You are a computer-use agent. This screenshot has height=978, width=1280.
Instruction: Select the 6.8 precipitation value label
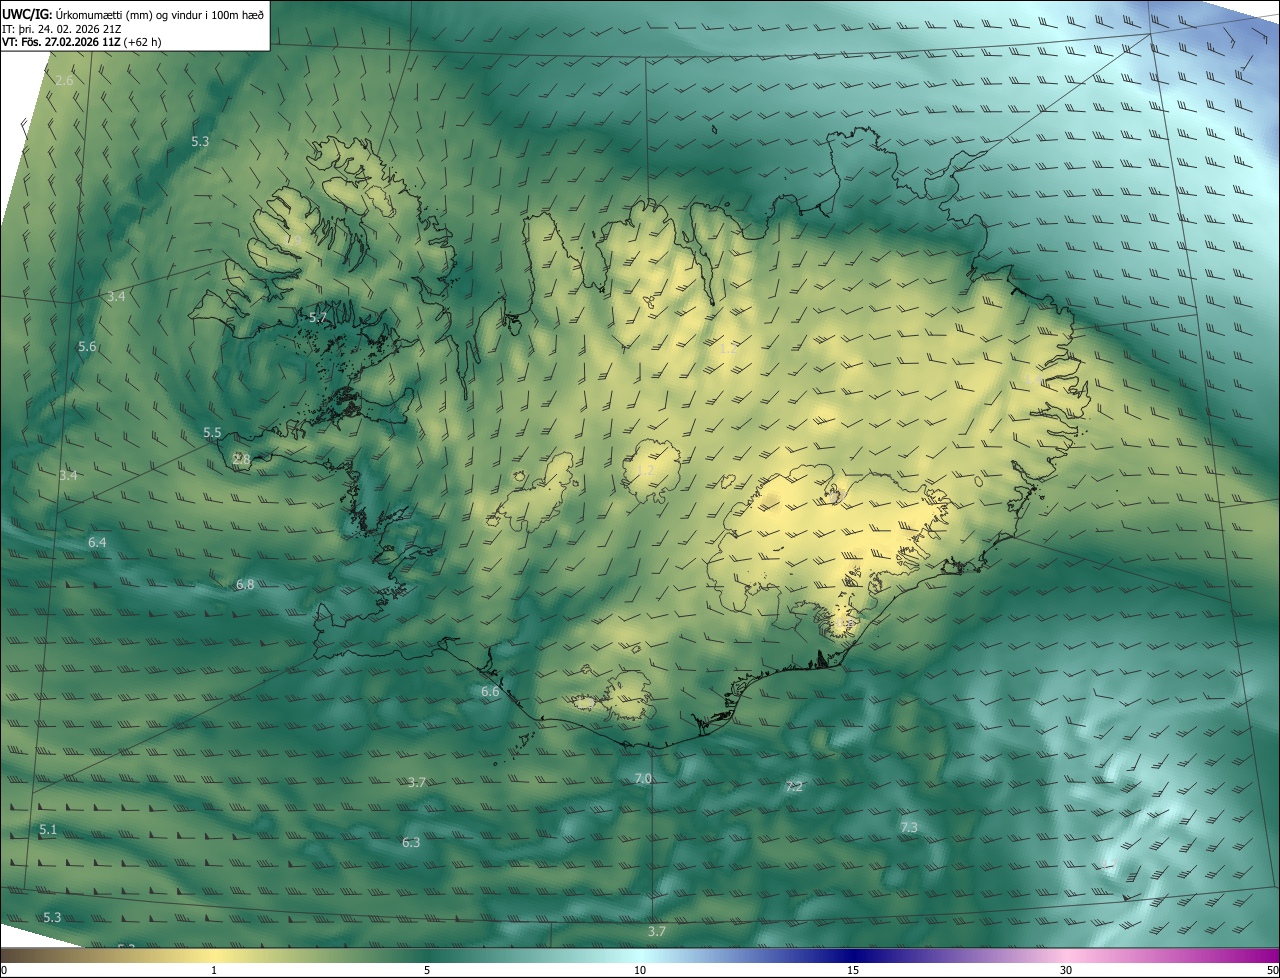[x=245, y=584]
